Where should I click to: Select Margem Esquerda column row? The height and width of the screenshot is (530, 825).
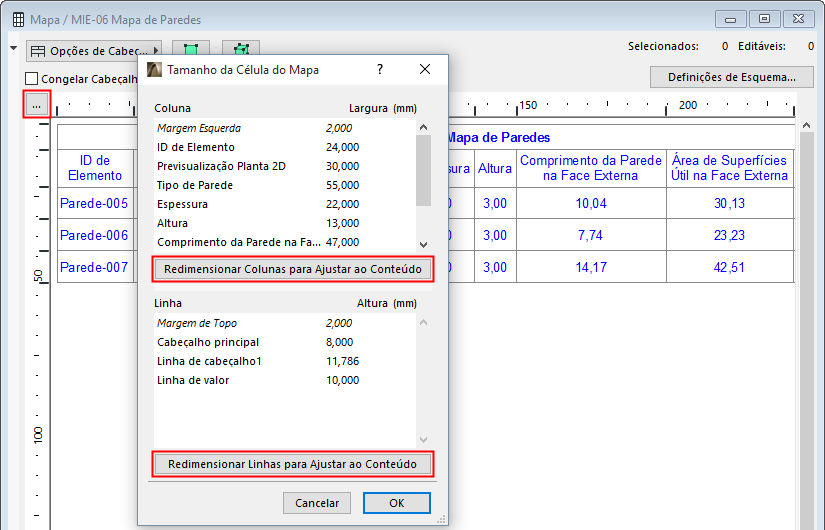[x=285, y=128]
